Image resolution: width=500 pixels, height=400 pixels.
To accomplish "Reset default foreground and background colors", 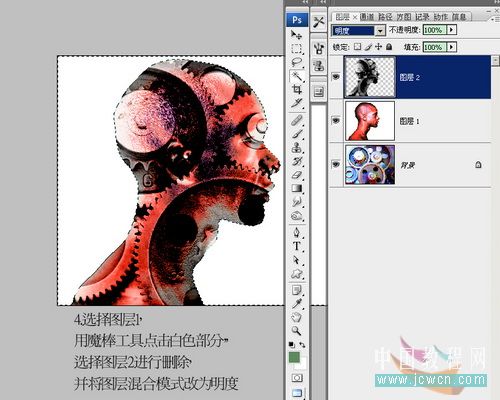I will (292, 344).
